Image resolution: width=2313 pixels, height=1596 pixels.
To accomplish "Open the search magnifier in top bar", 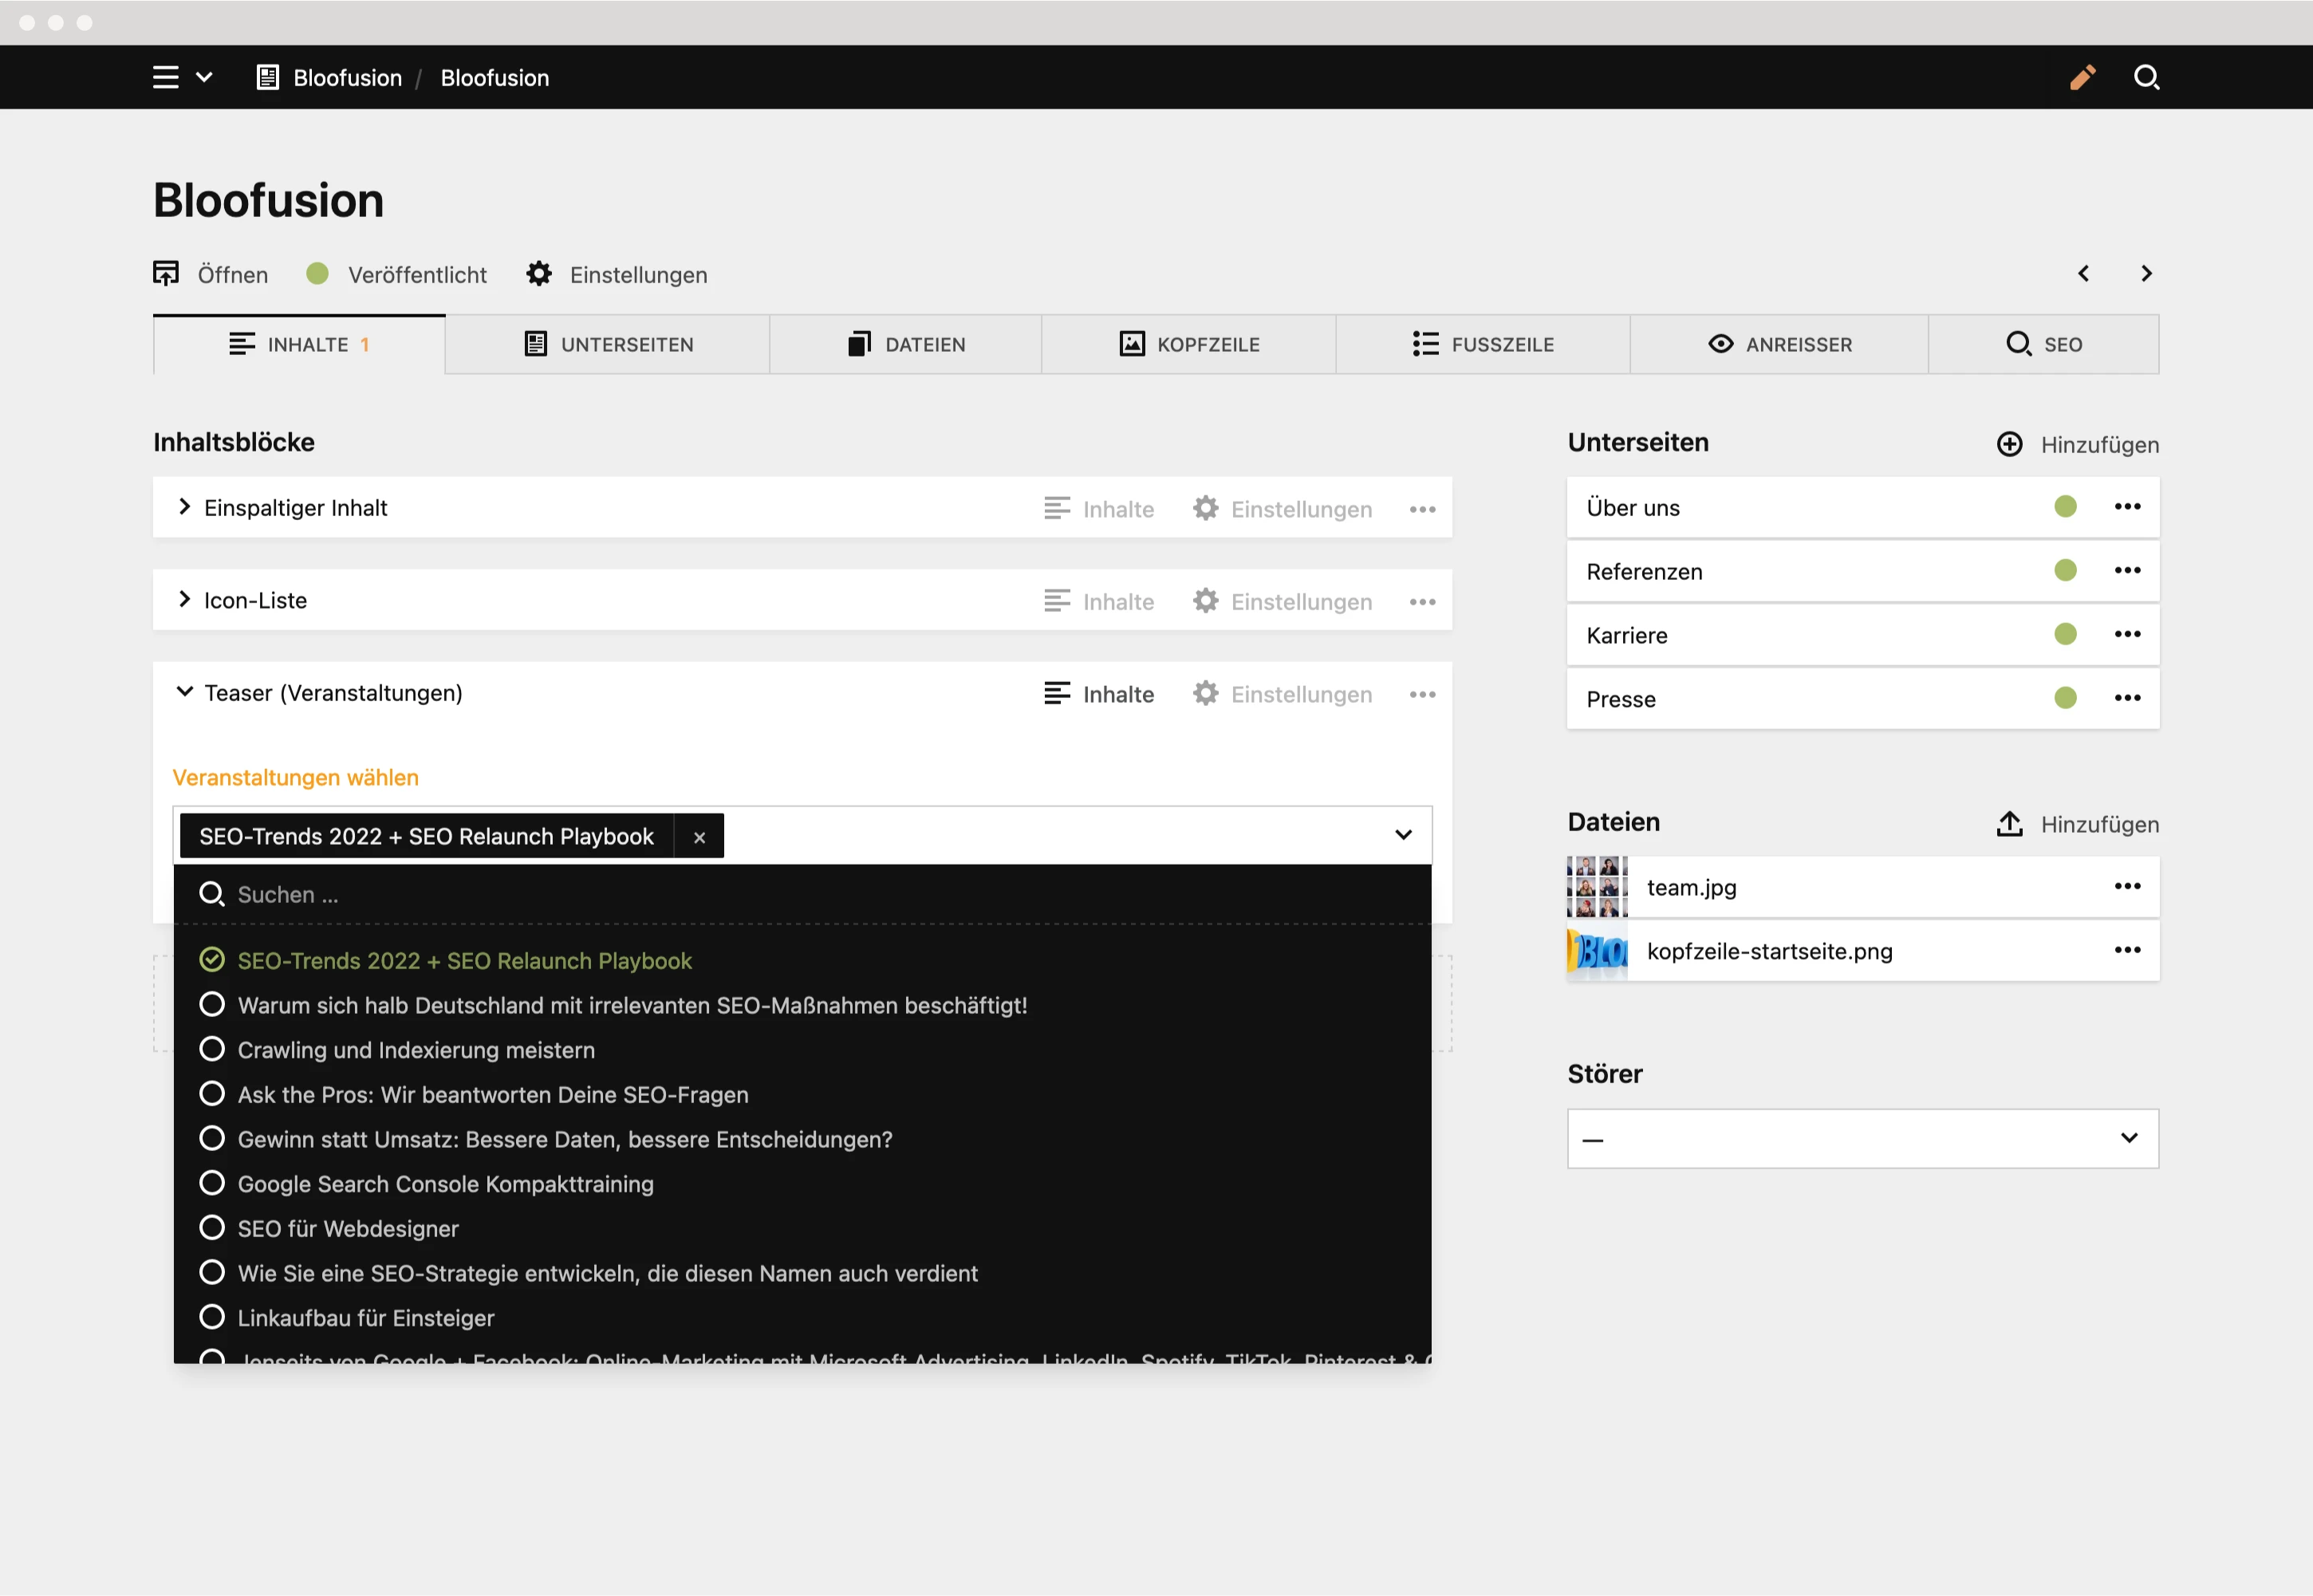I will 2146,77.
